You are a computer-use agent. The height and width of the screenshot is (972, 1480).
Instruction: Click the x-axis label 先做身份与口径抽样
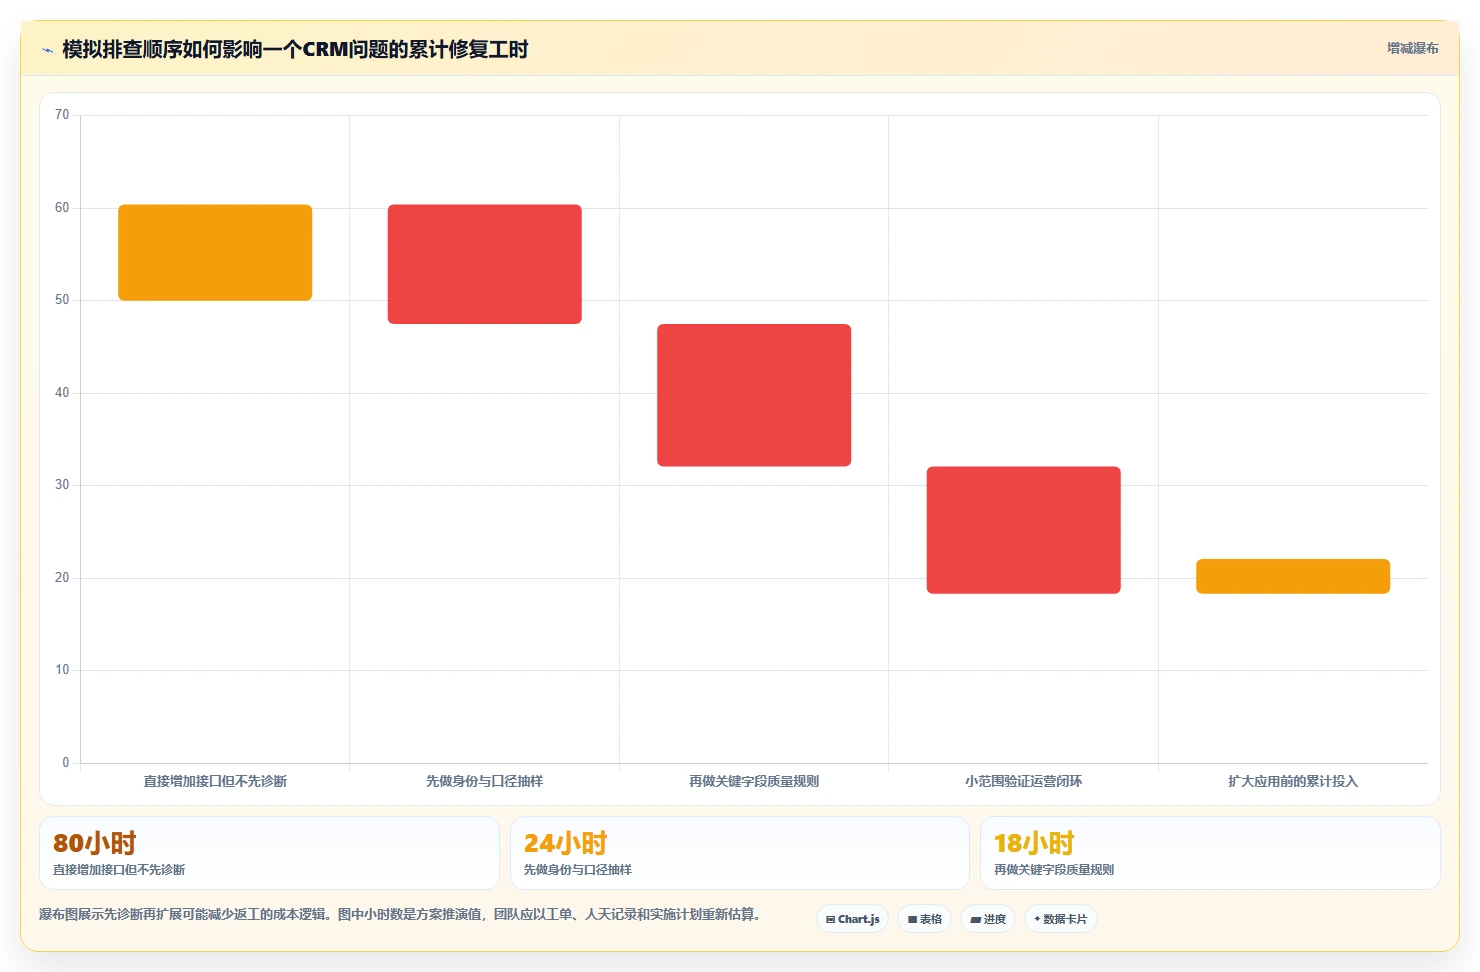point(485,781)
